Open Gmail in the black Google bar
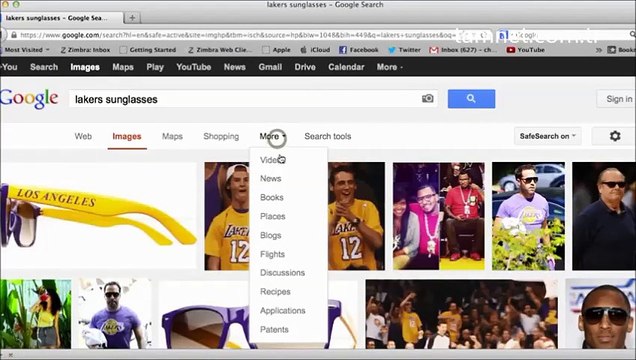 pos(270,67)
